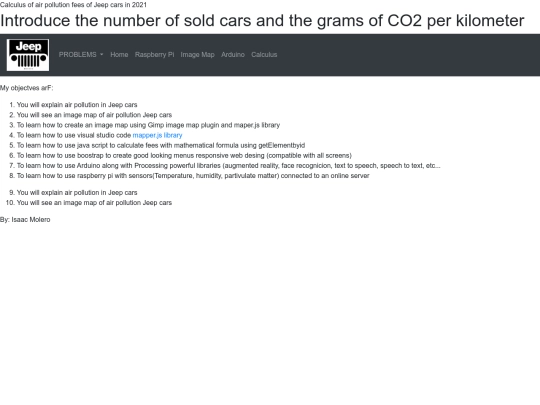Click the small title about pollution fees 2021
540x405 pixels.
tap(73, 5)
